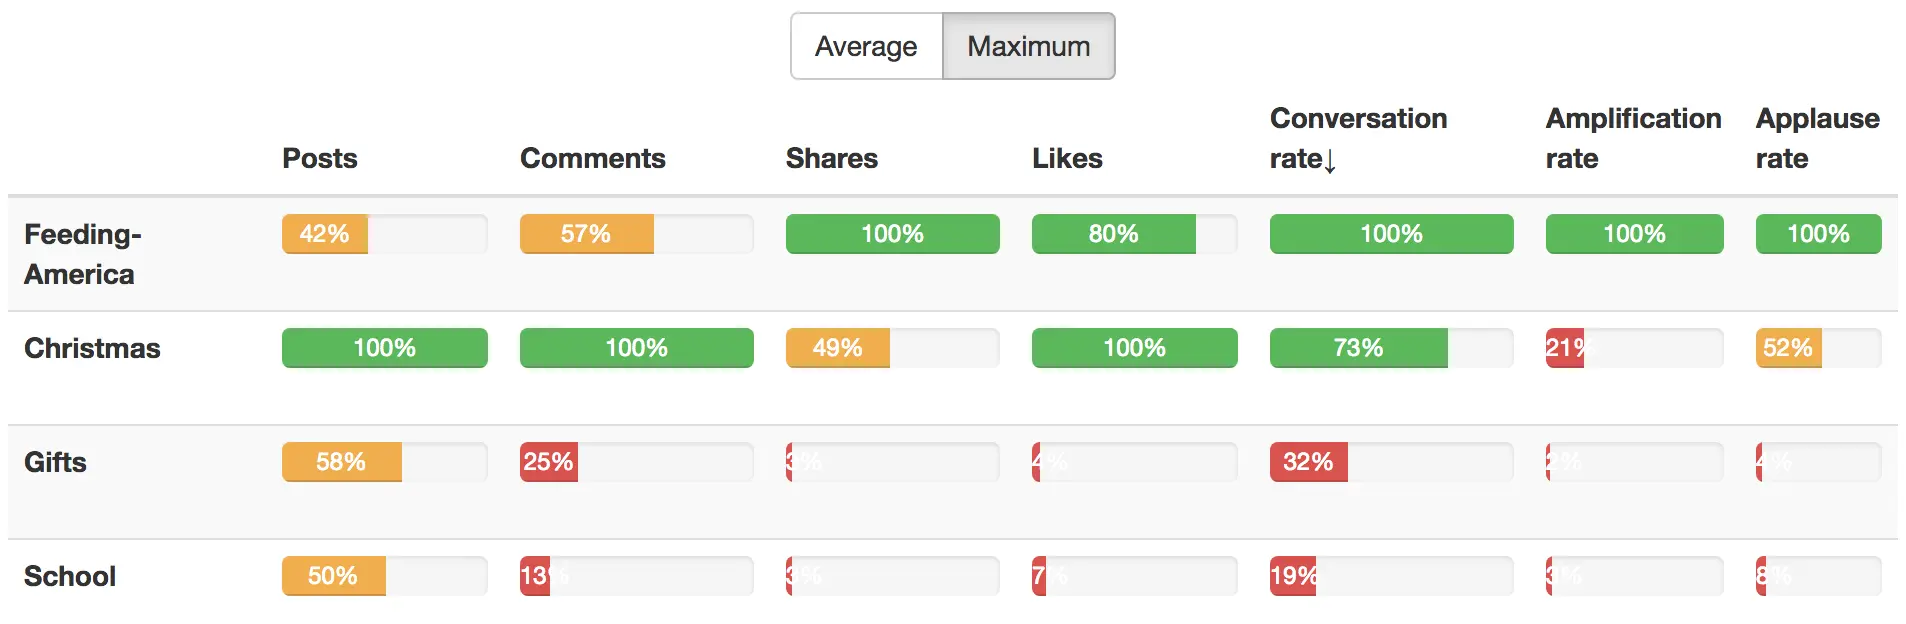The image size is (1906, 624).
Task: Click the School row label
Action: (70, 576)
